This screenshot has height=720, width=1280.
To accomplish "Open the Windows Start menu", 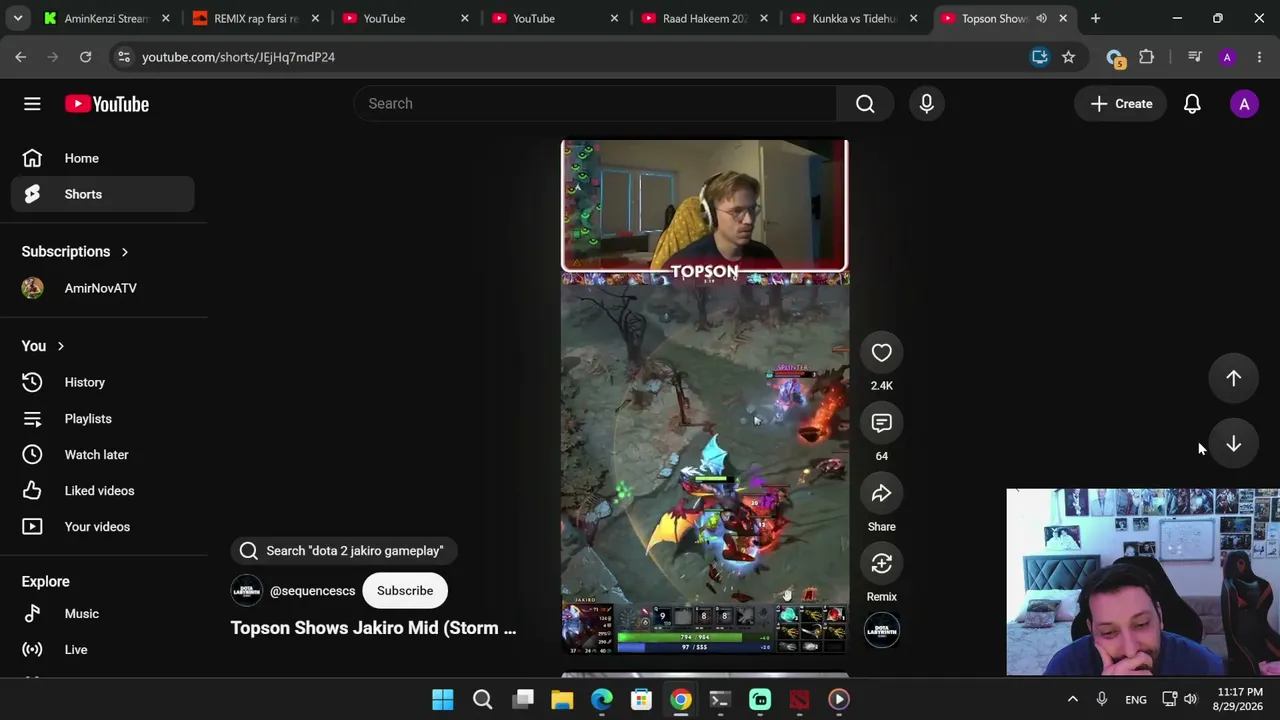I will 442,699.
